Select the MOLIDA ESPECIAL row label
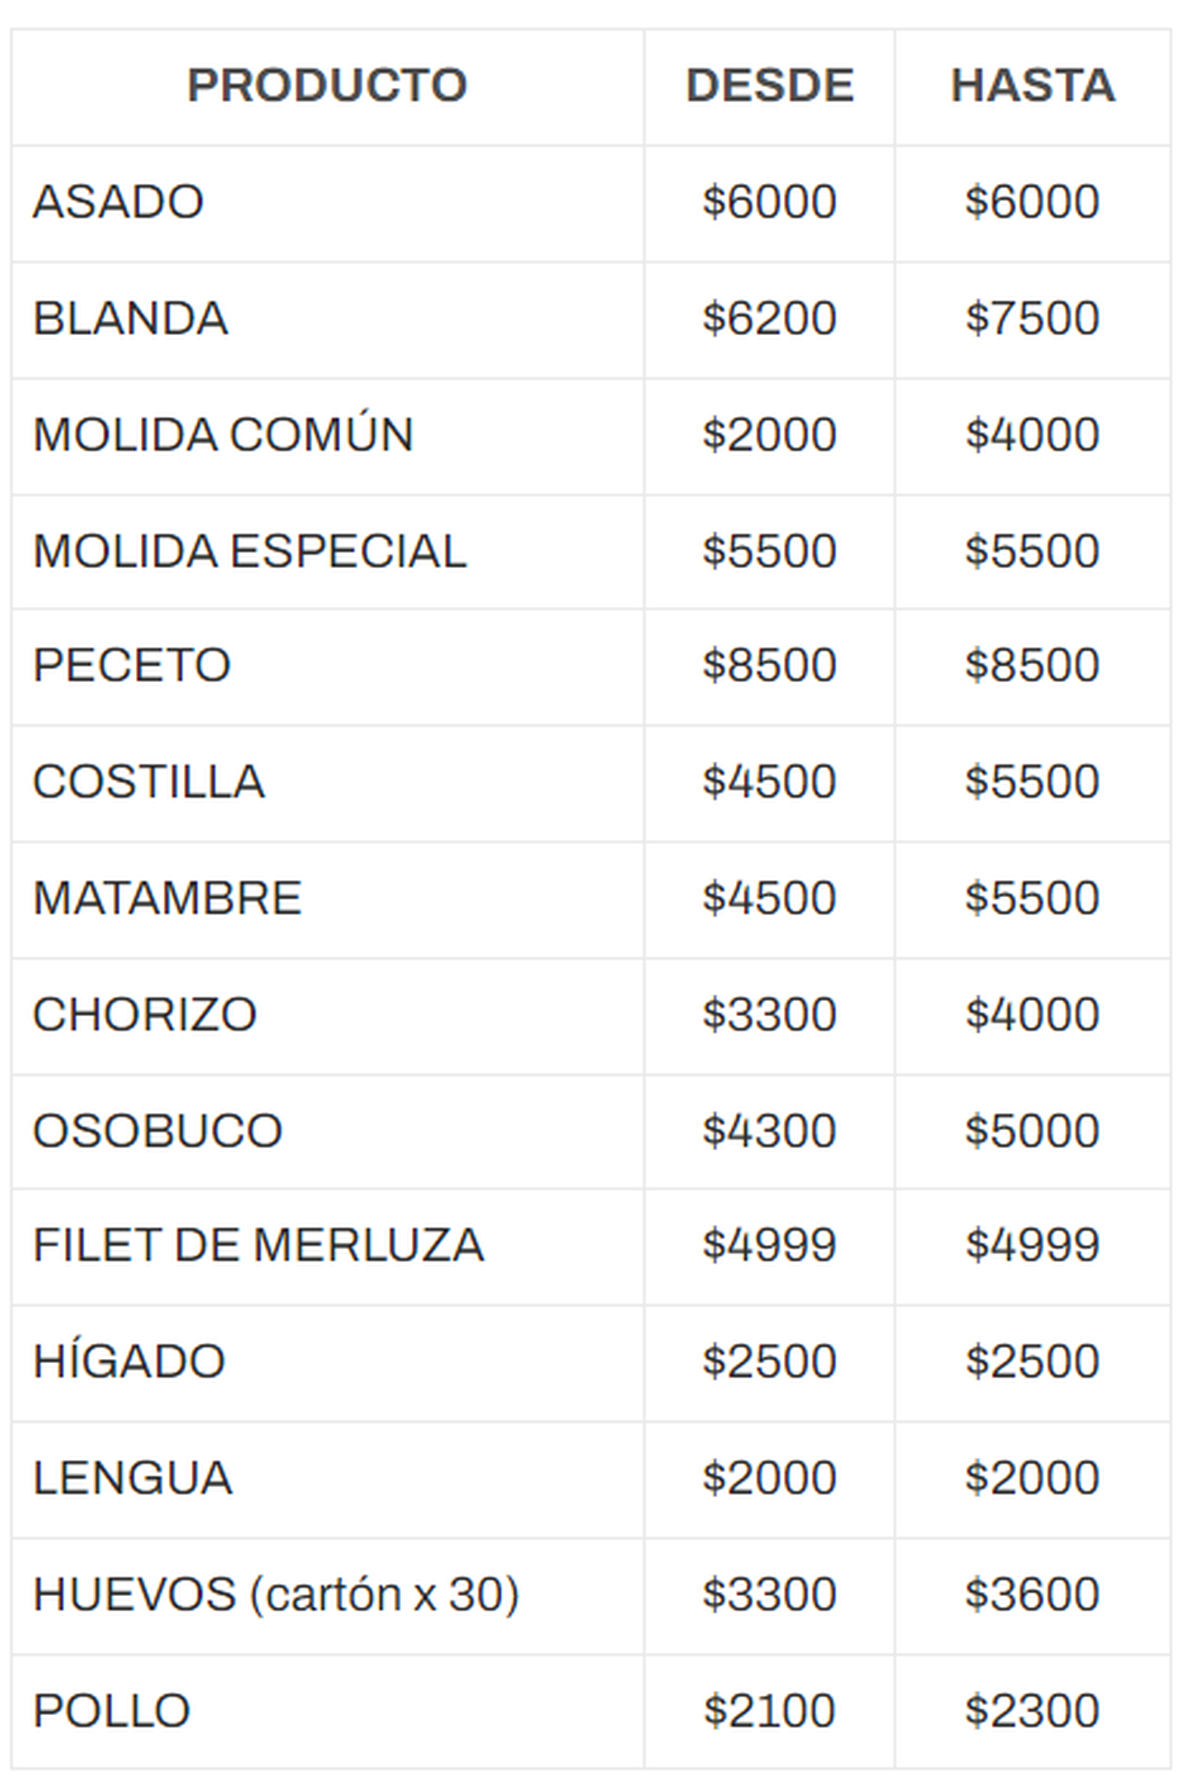Viewport: 1200px width, 1775px height. tap(249, 551)
